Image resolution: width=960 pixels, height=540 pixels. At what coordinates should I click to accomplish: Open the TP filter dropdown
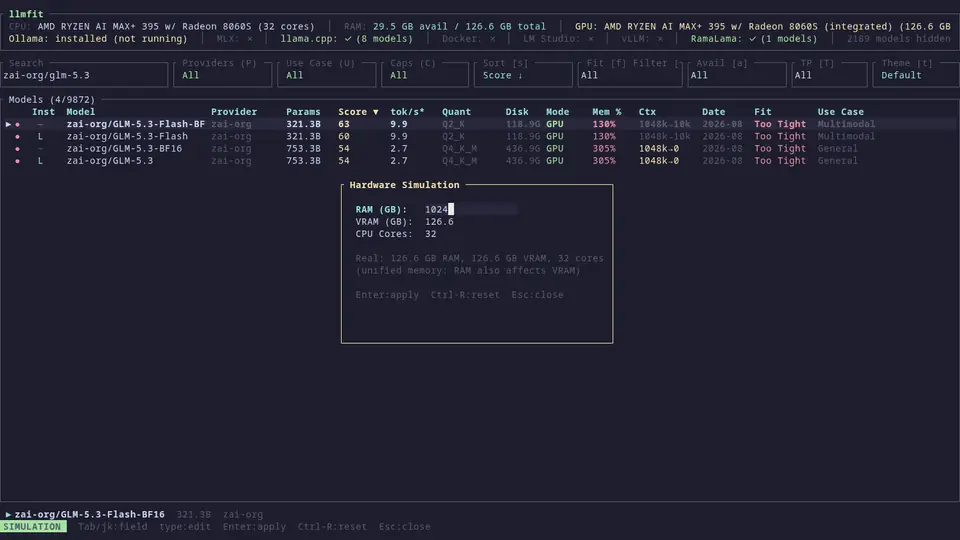[x=829, y=75]
